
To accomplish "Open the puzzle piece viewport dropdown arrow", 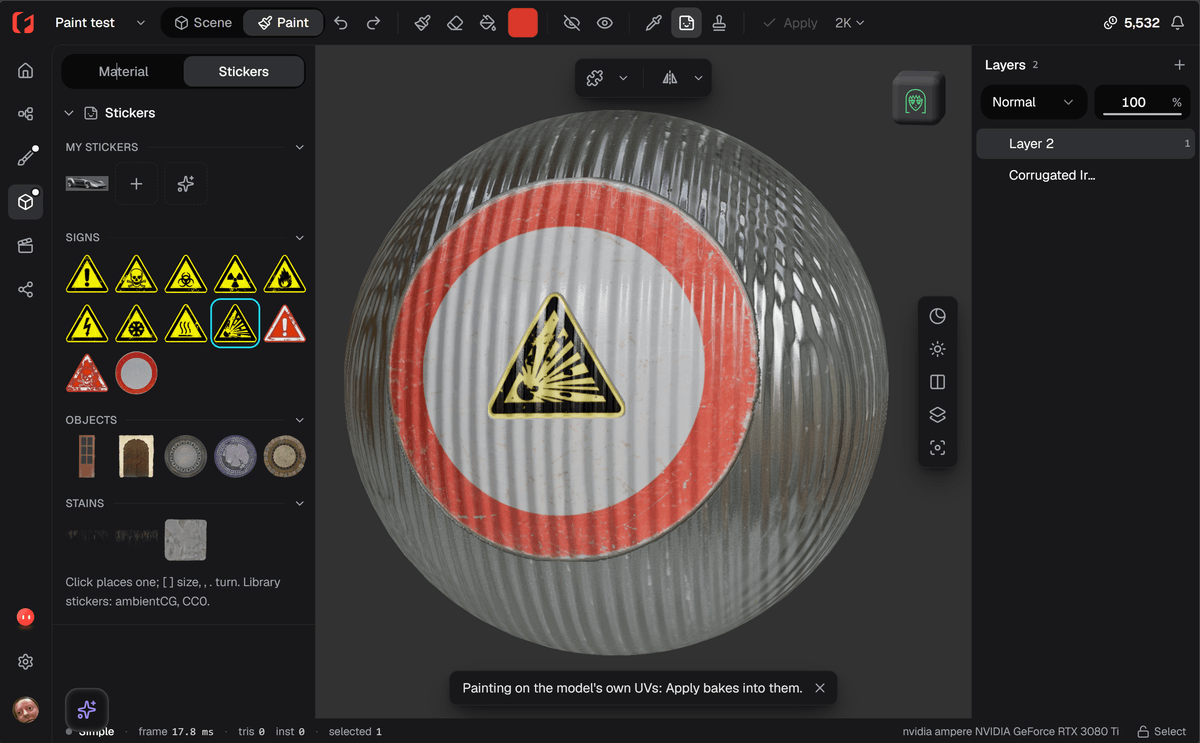I will (x=624, y=78).
